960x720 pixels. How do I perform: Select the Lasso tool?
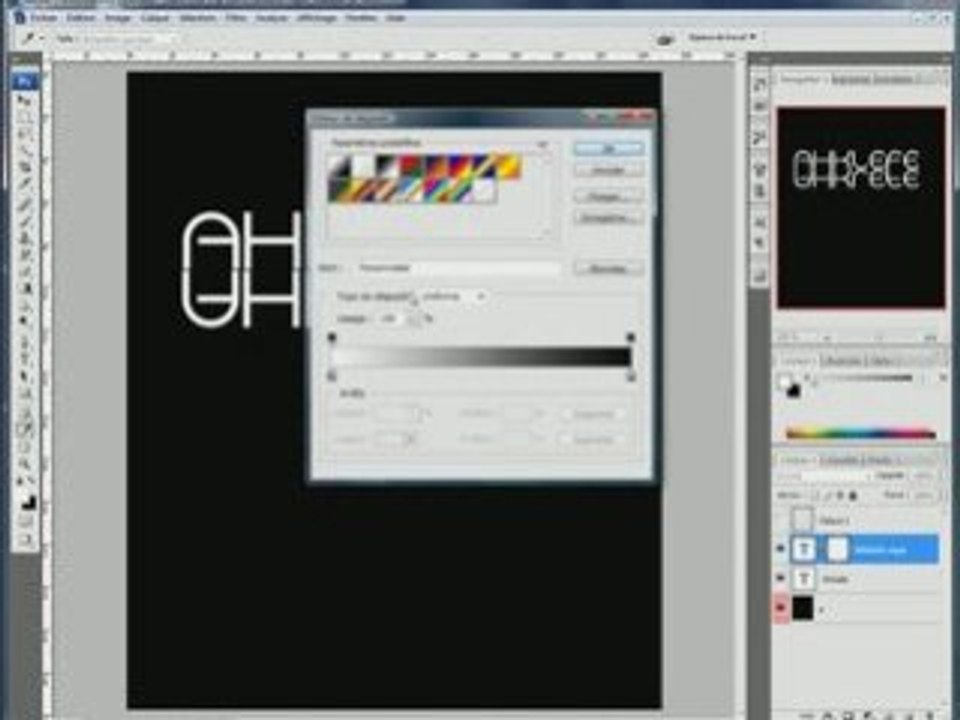(26, 133)
